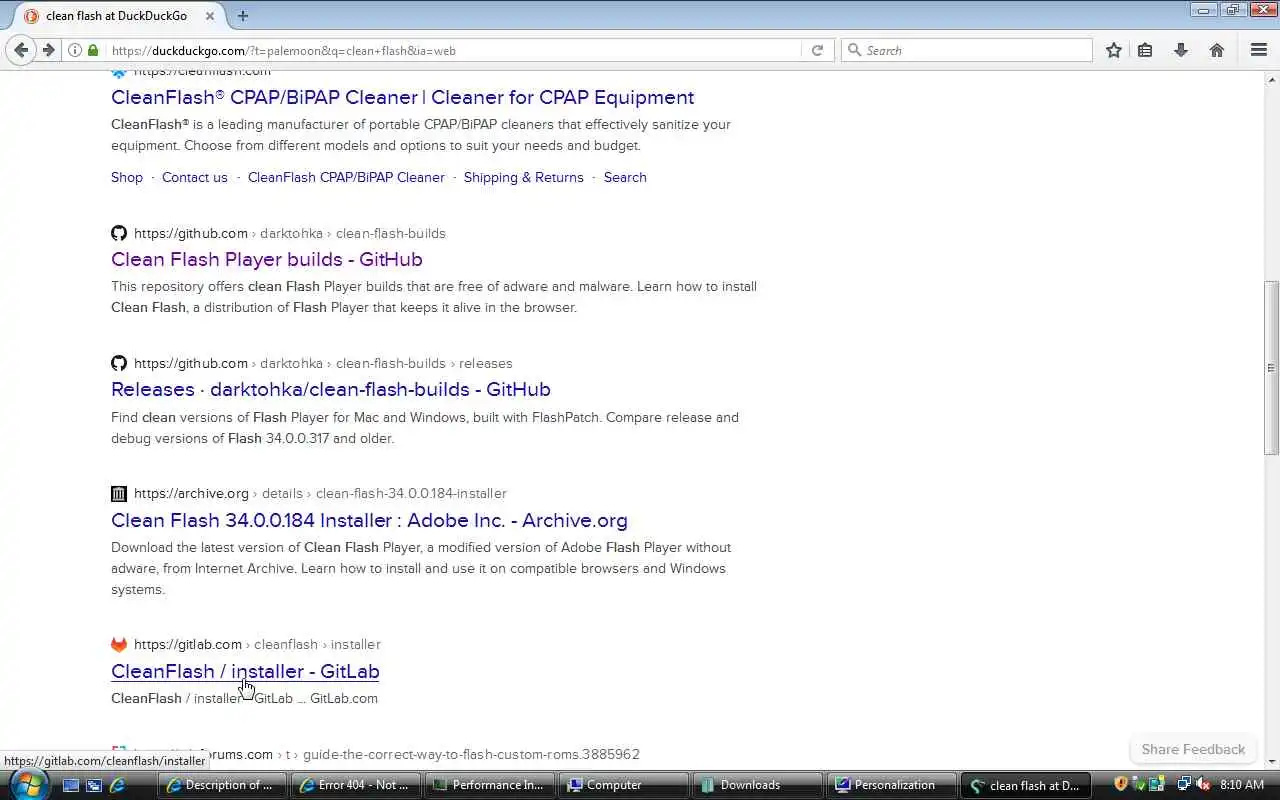Open the downloads arrow icon in toolbar

tap(1181, 50)
